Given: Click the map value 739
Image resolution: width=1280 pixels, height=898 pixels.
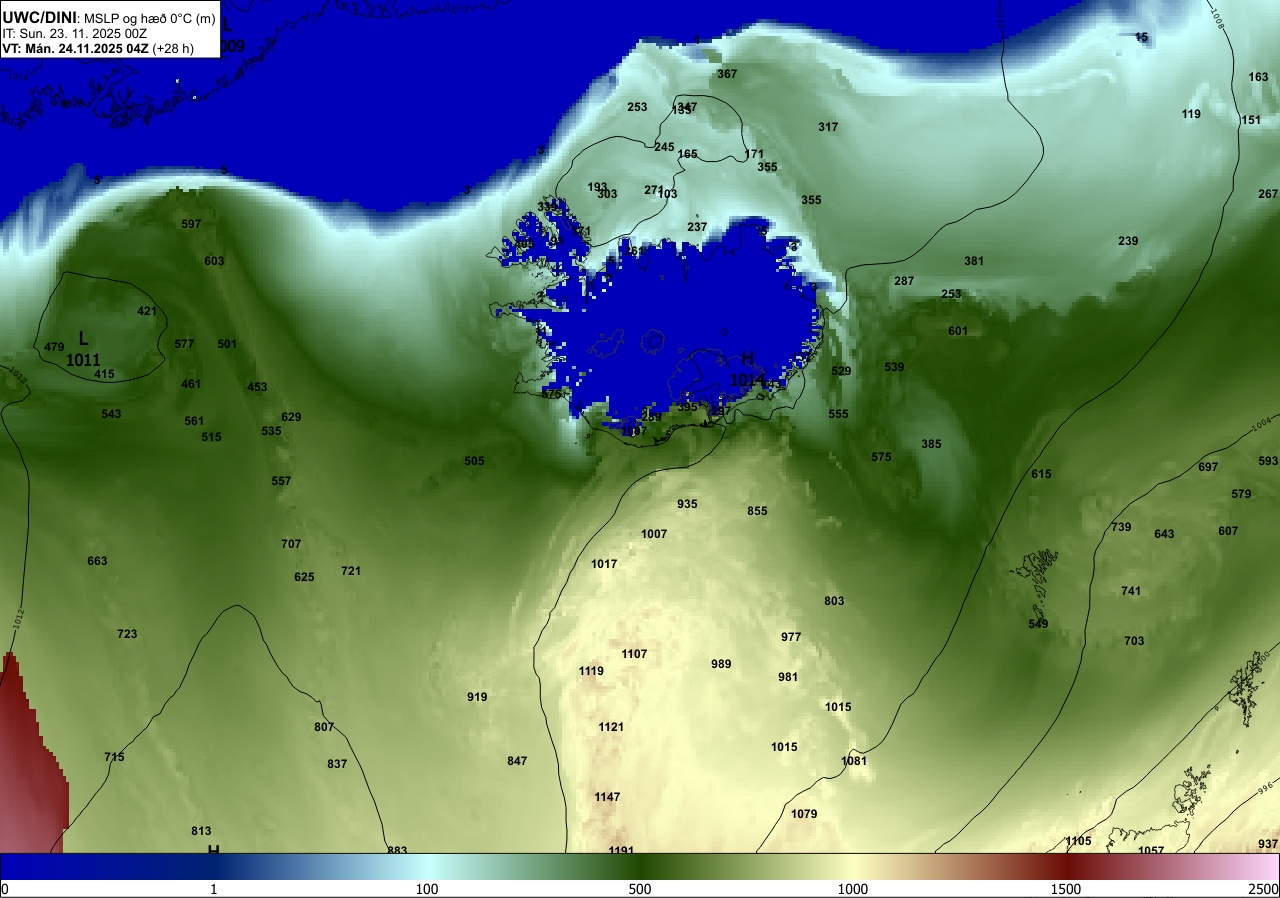Looking at the screenshot, I should tap(1121, 527).
